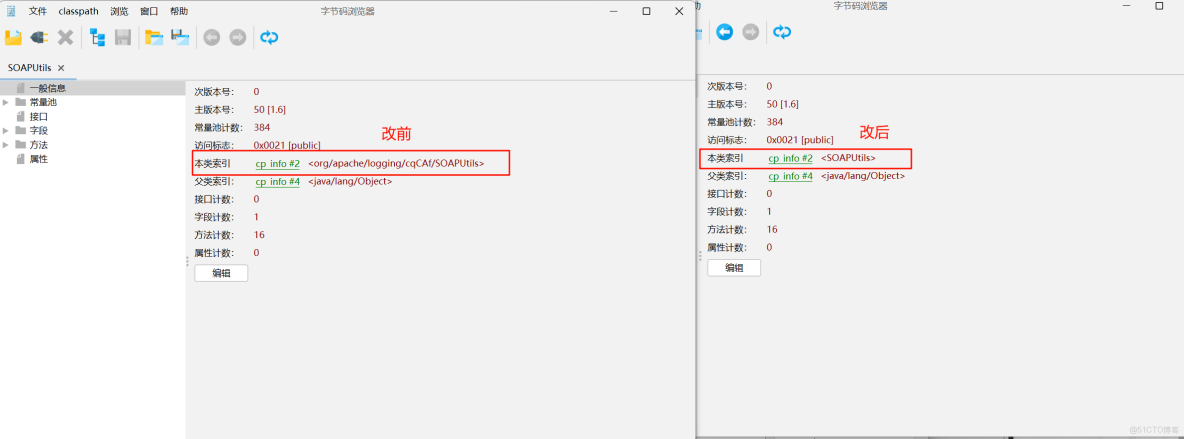Image resolution: width=1184 pixels, height=439 pixels.
Task: Follow cp_info #4 link in right window
Action: coord(791,176)
